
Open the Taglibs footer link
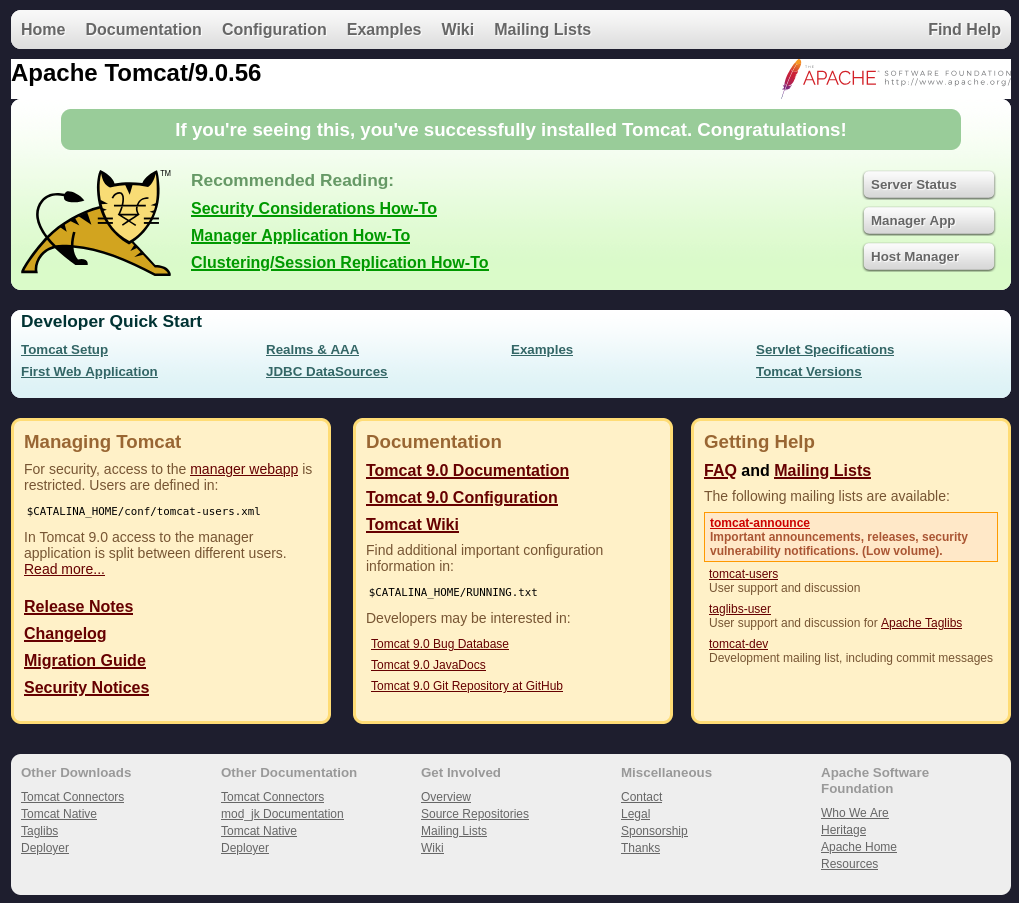click(x=40, y=831)
